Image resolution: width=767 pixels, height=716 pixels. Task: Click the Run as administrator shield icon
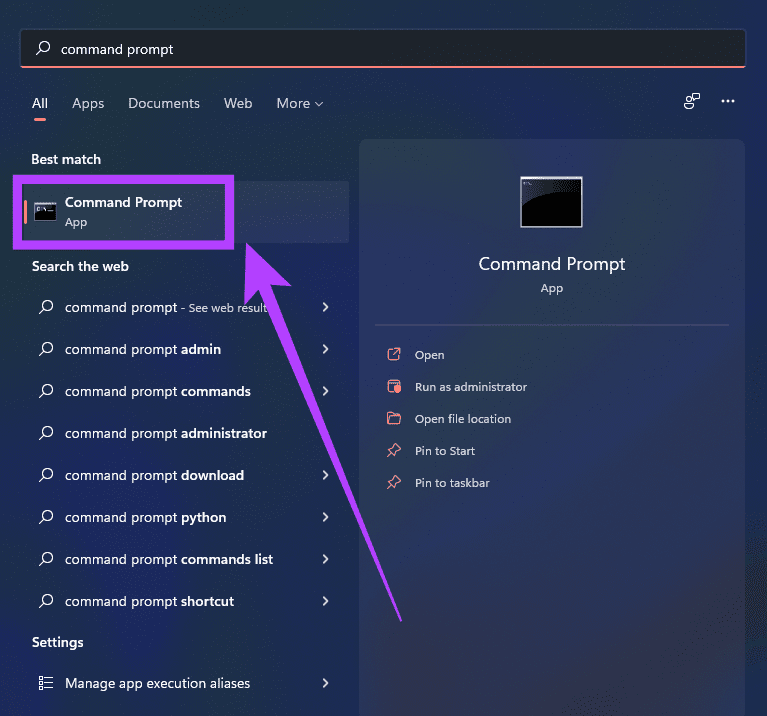pos(394,386)
